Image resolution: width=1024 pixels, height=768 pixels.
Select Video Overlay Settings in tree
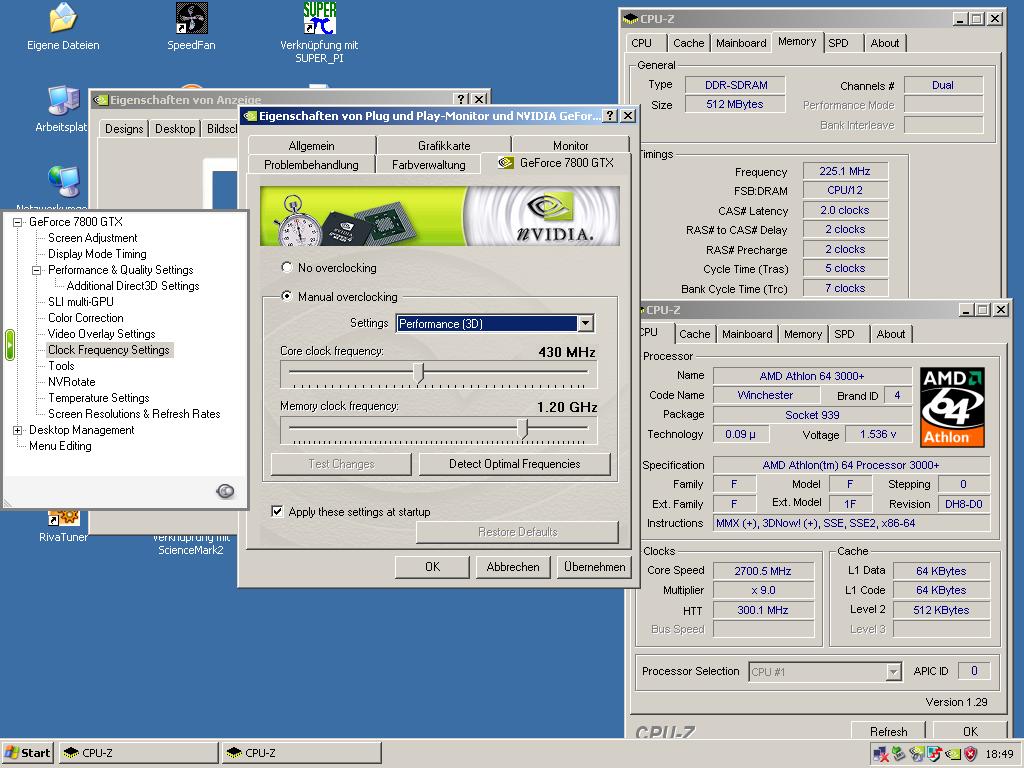[x=101, y=334]
